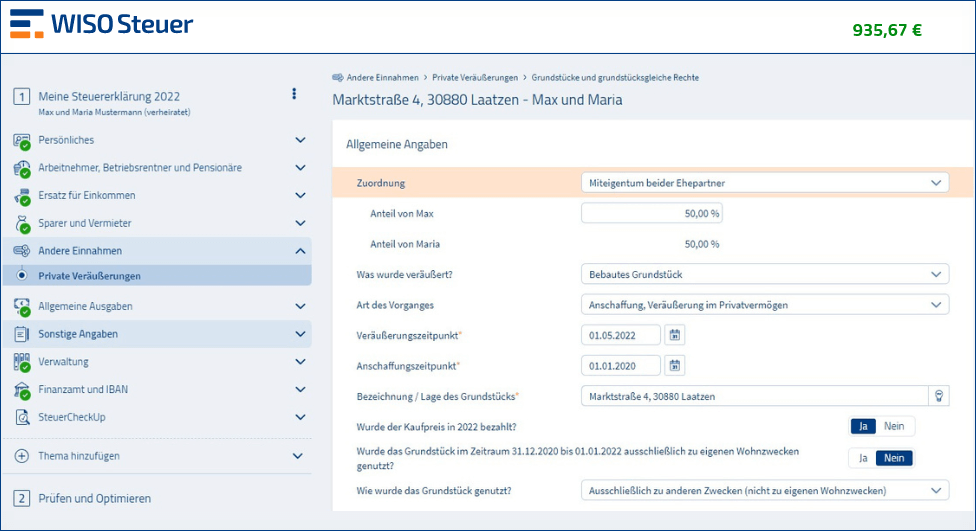Click the Allgemeine Angaben heading
Image resolution: width=976 pixels, height=531 pixels.
click(396, 144)
